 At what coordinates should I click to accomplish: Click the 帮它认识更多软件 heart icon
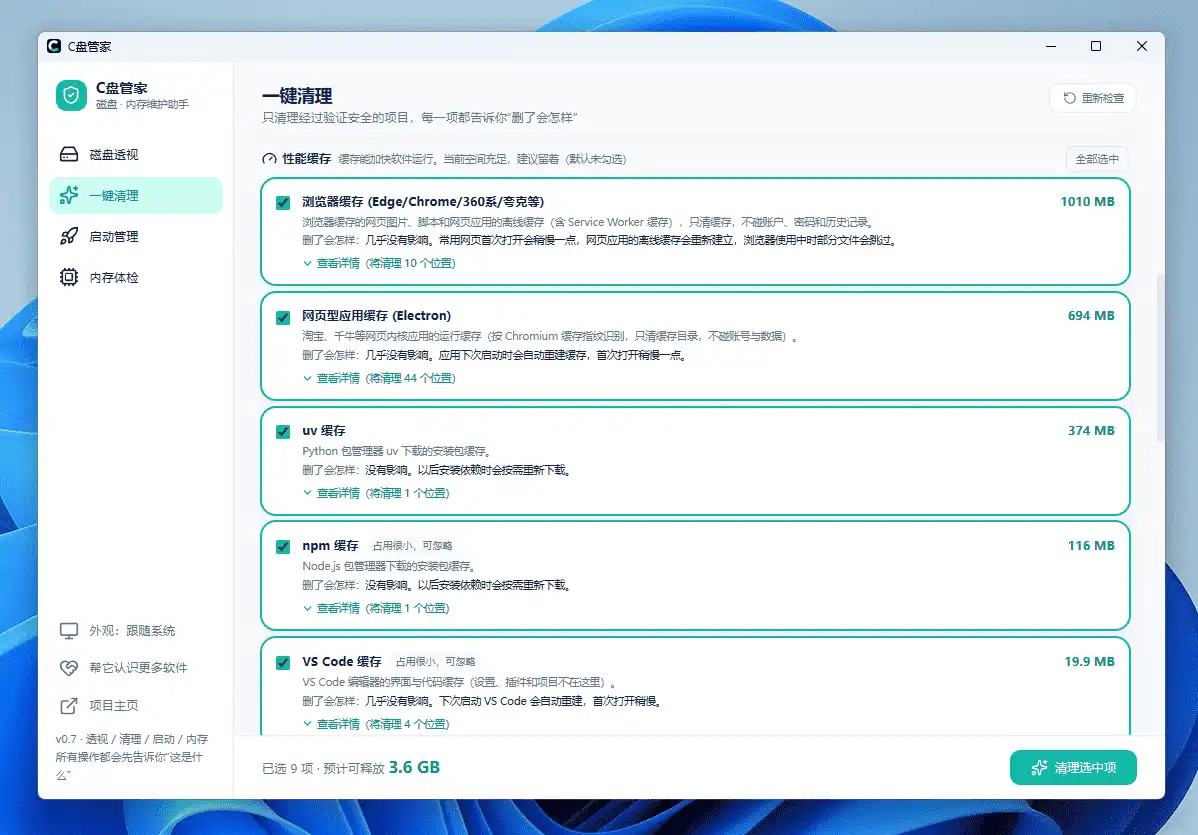(x=69, y=668)
